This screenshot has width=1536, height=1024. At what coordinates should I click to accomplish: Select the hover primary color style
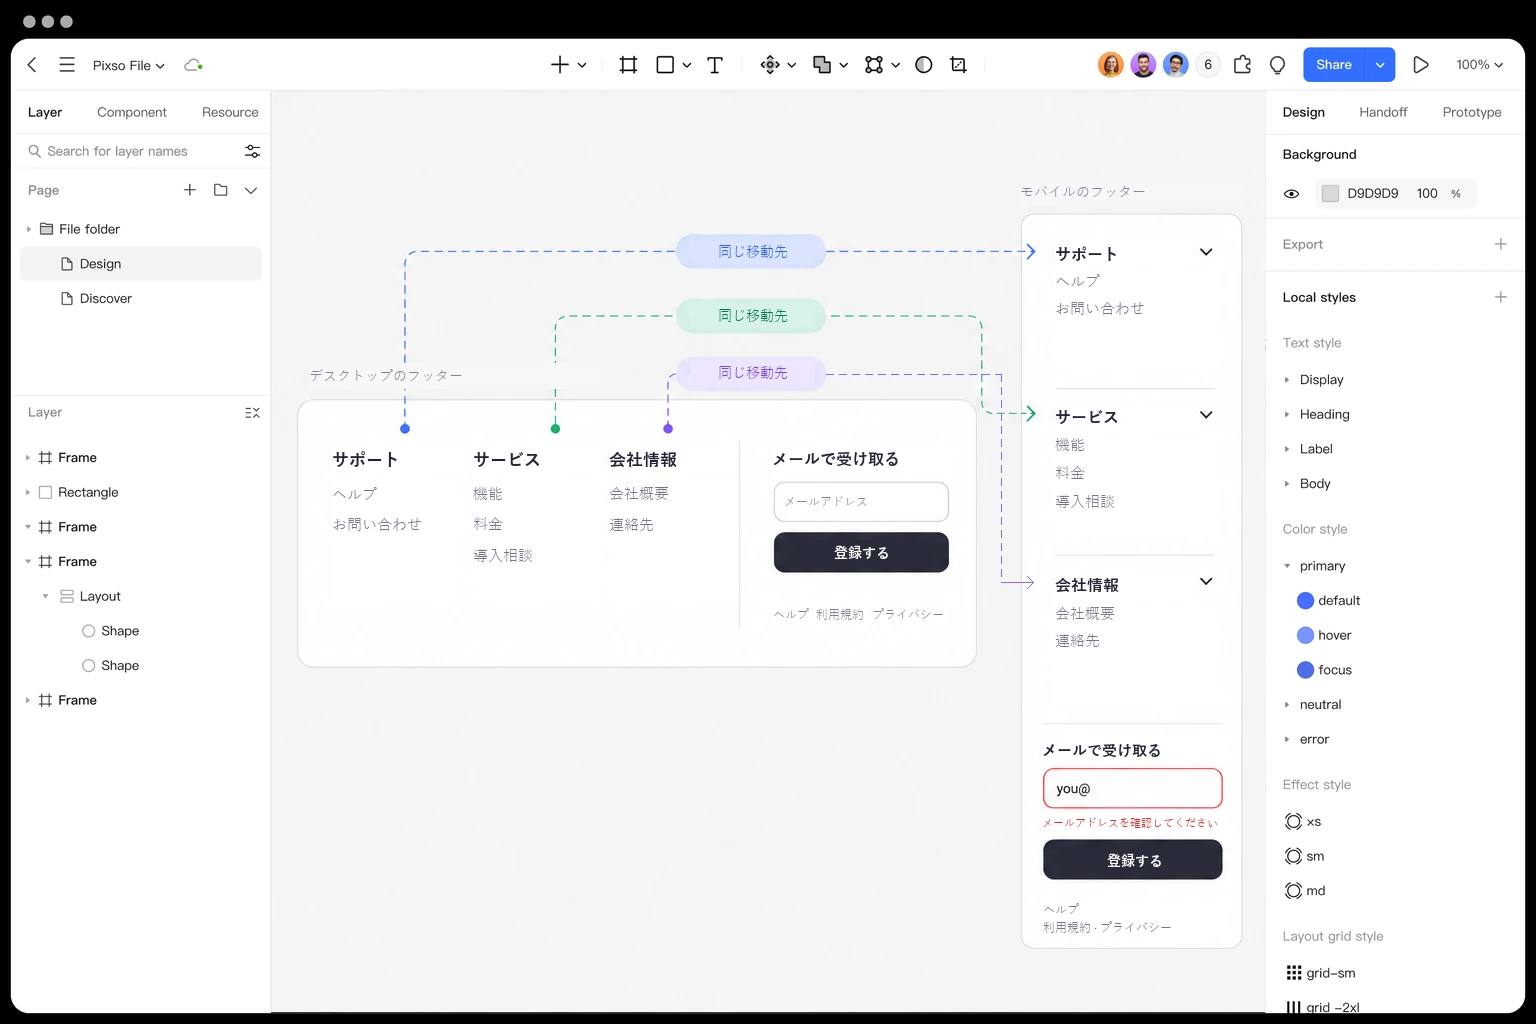click(1324, 635)
